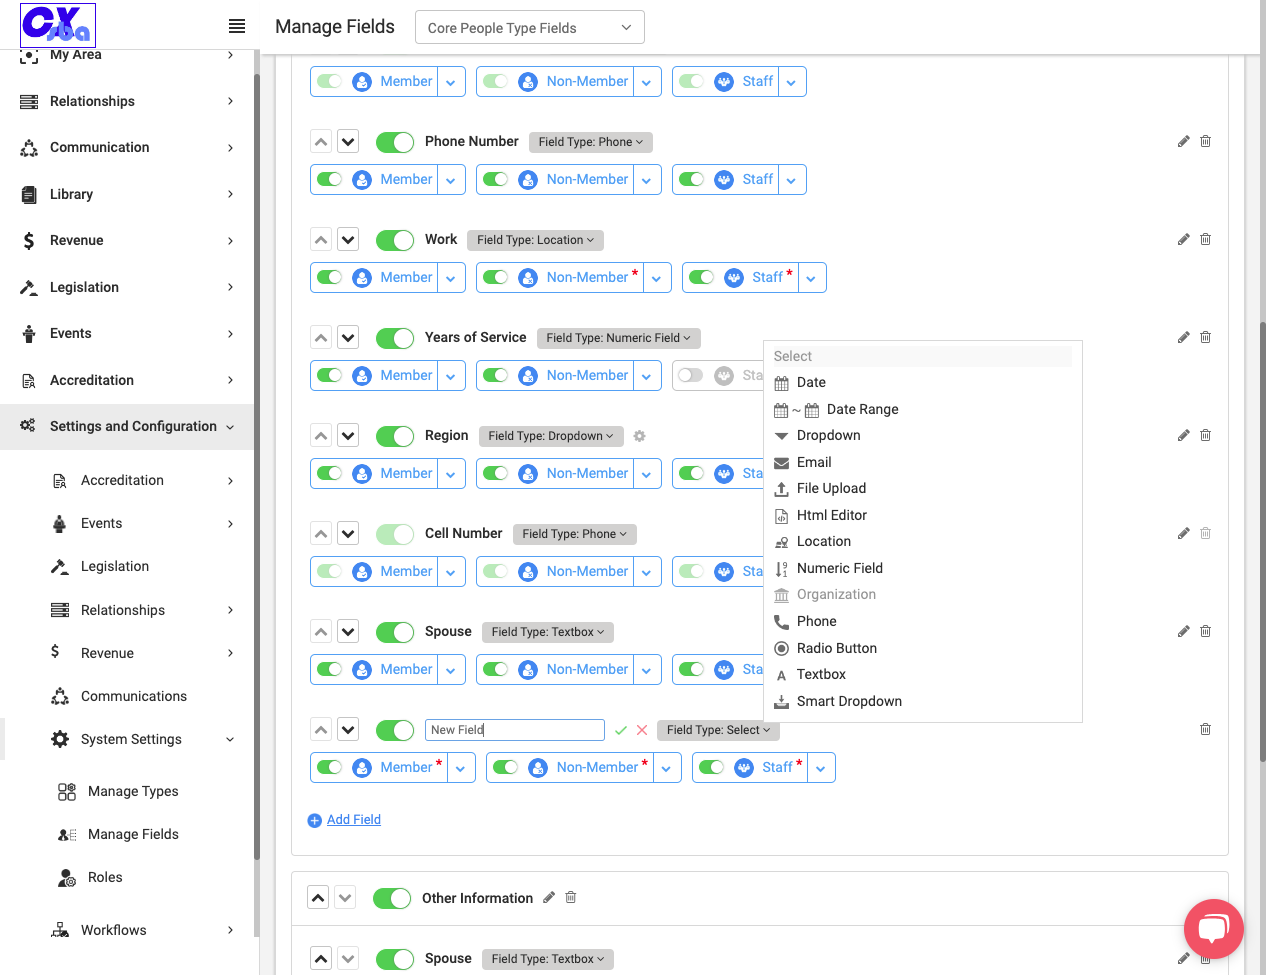This screenshot has width=1266, height=975.
Task: Toggle the Phone Number field switch
Action: (x=395, y=142)
